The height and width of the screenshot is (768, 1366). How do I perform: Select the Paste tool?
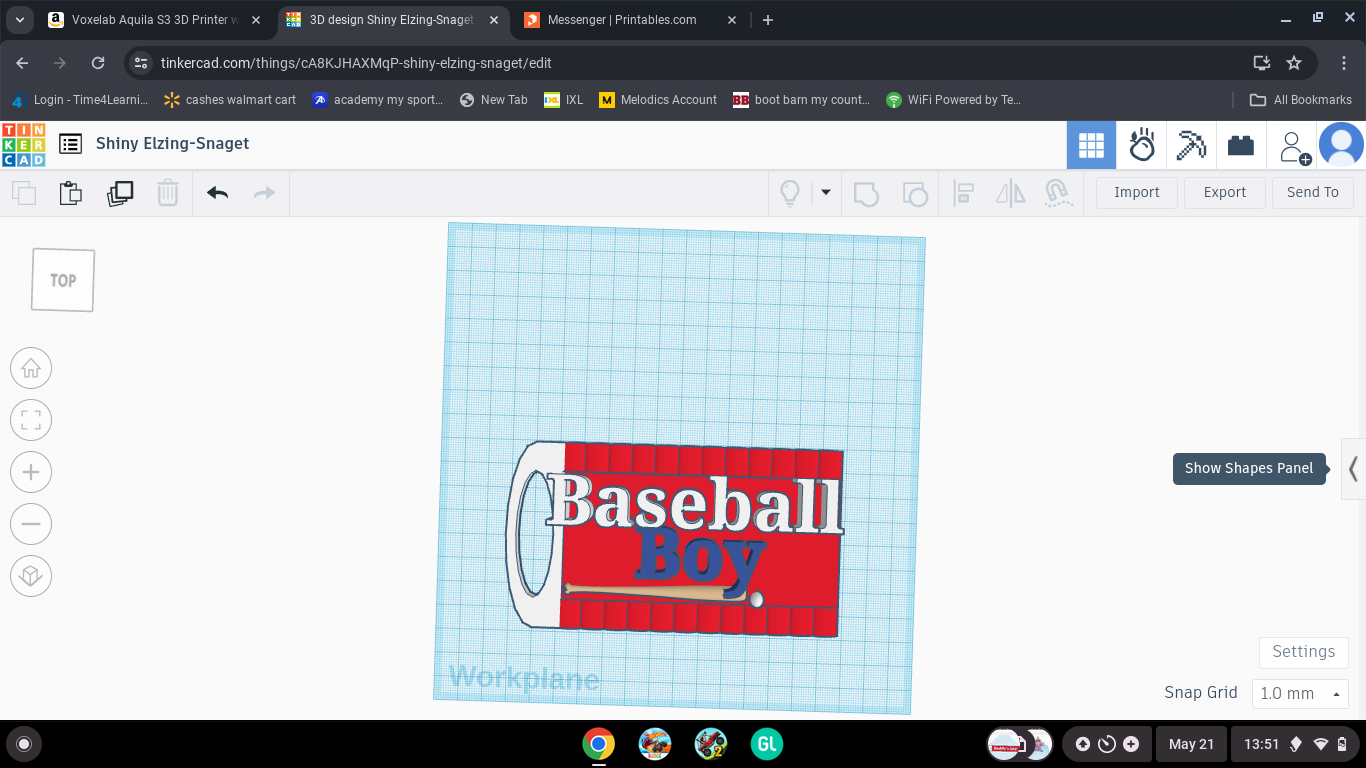[x=70, y=193]
